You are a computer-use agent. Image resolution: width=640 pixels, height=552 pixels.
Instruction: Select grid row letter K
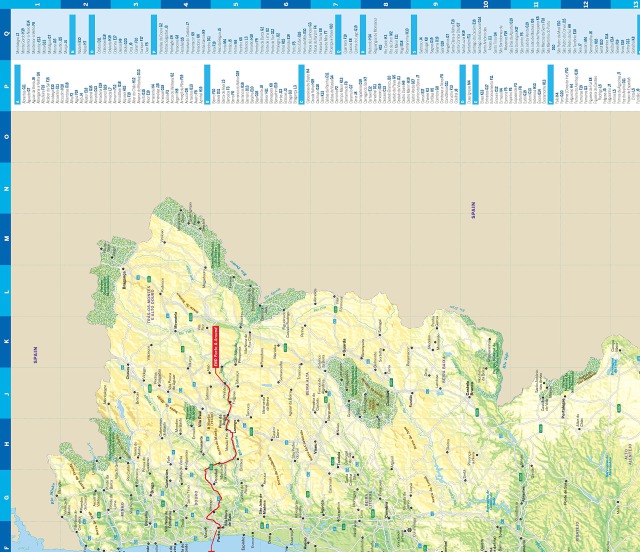pos(6,341)
